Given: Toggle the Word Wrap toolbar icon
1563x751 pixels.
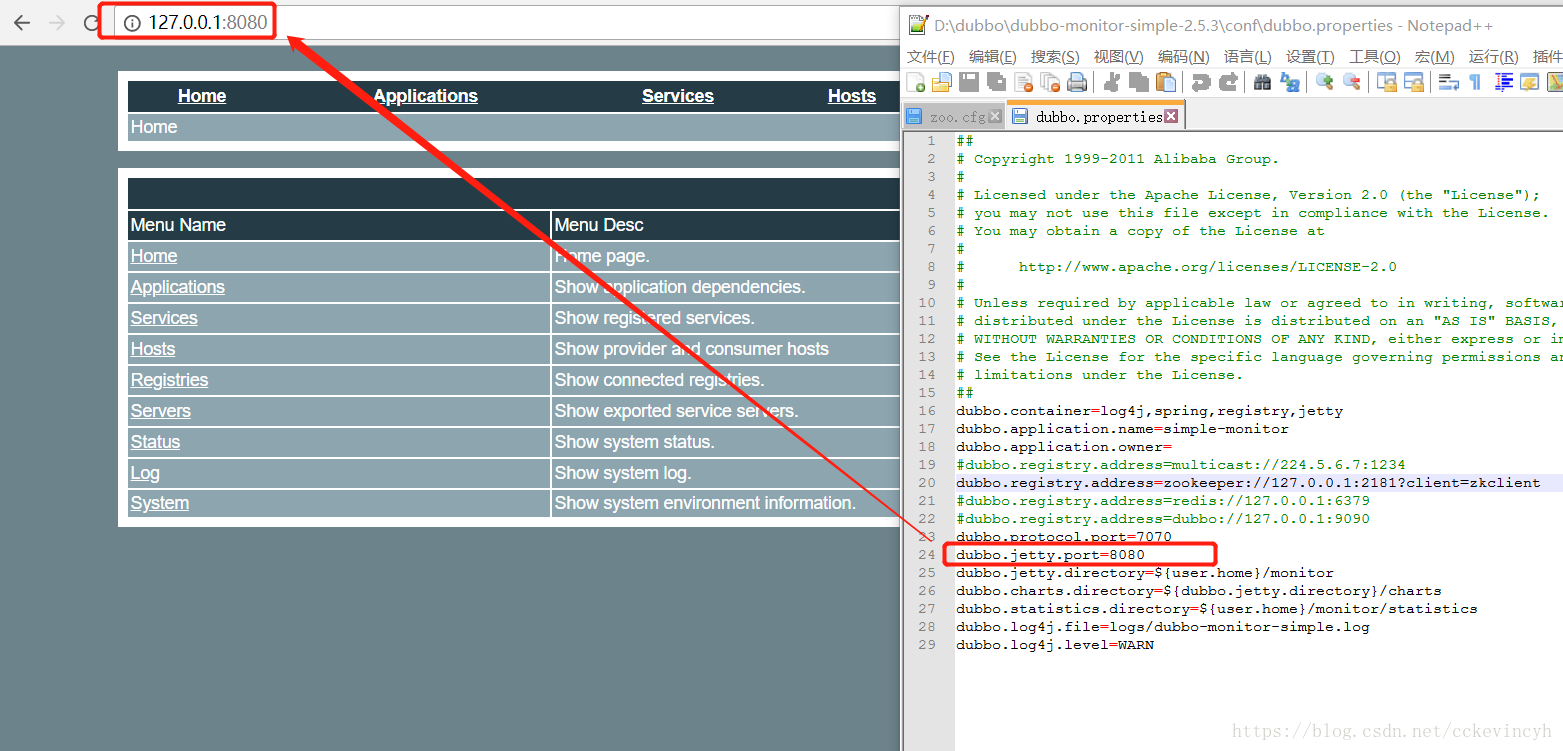Looking at the screenshot, I should click(1448, 82).
